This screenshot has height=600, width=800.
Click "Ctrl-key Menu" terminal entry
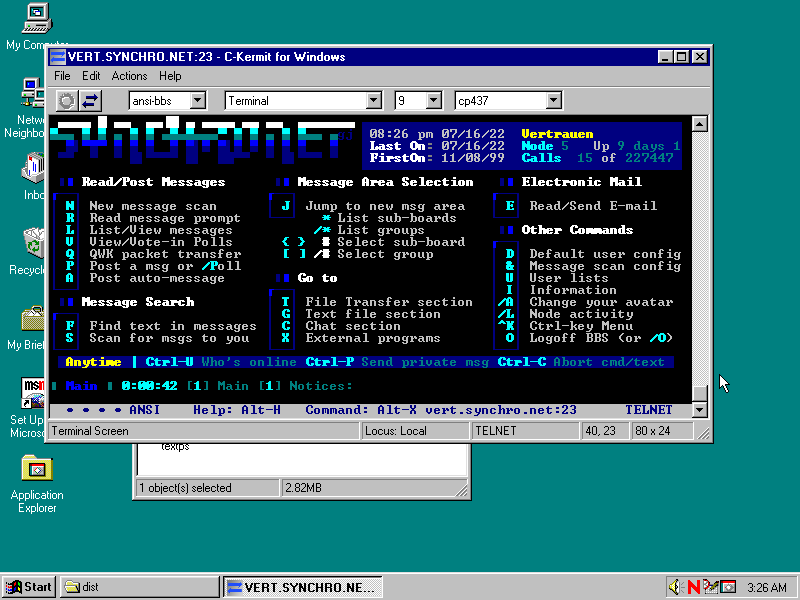point(581,326)
